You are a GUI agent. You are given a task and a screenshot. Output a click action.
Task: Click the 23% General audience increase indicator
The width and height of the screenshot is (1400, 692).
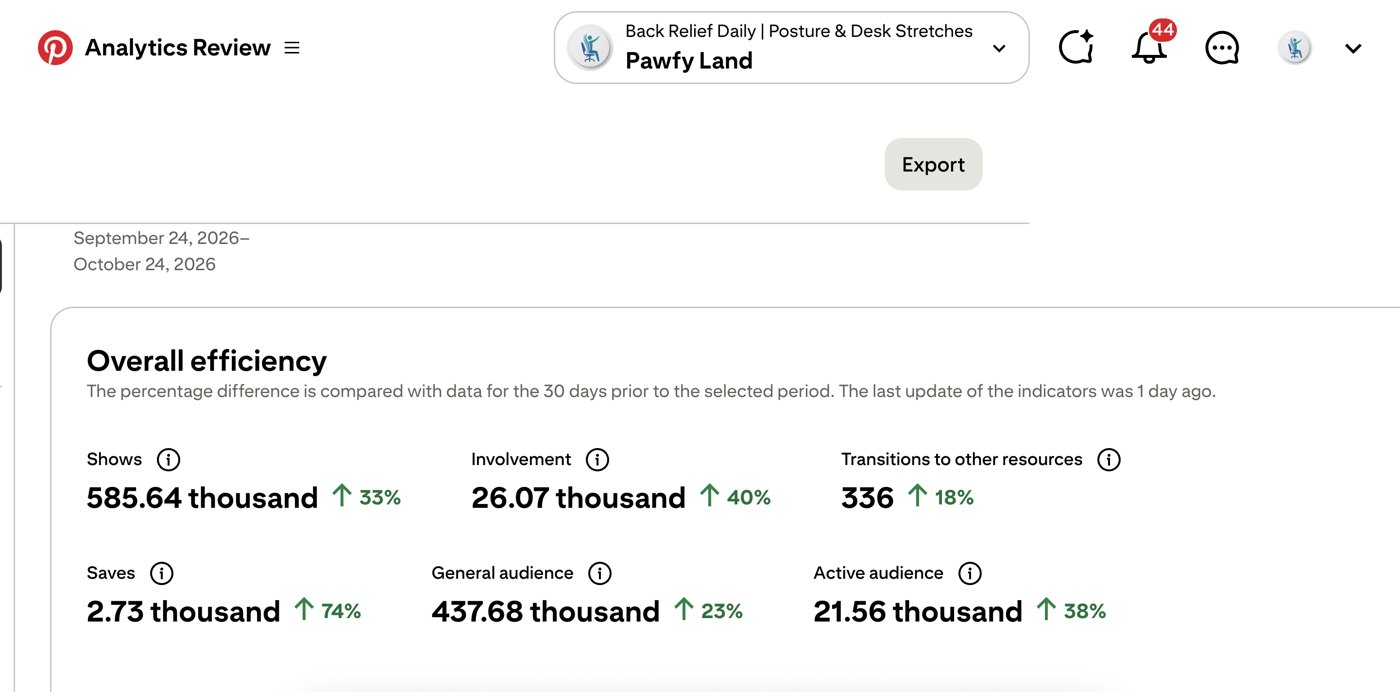click(x=708, y=611)
